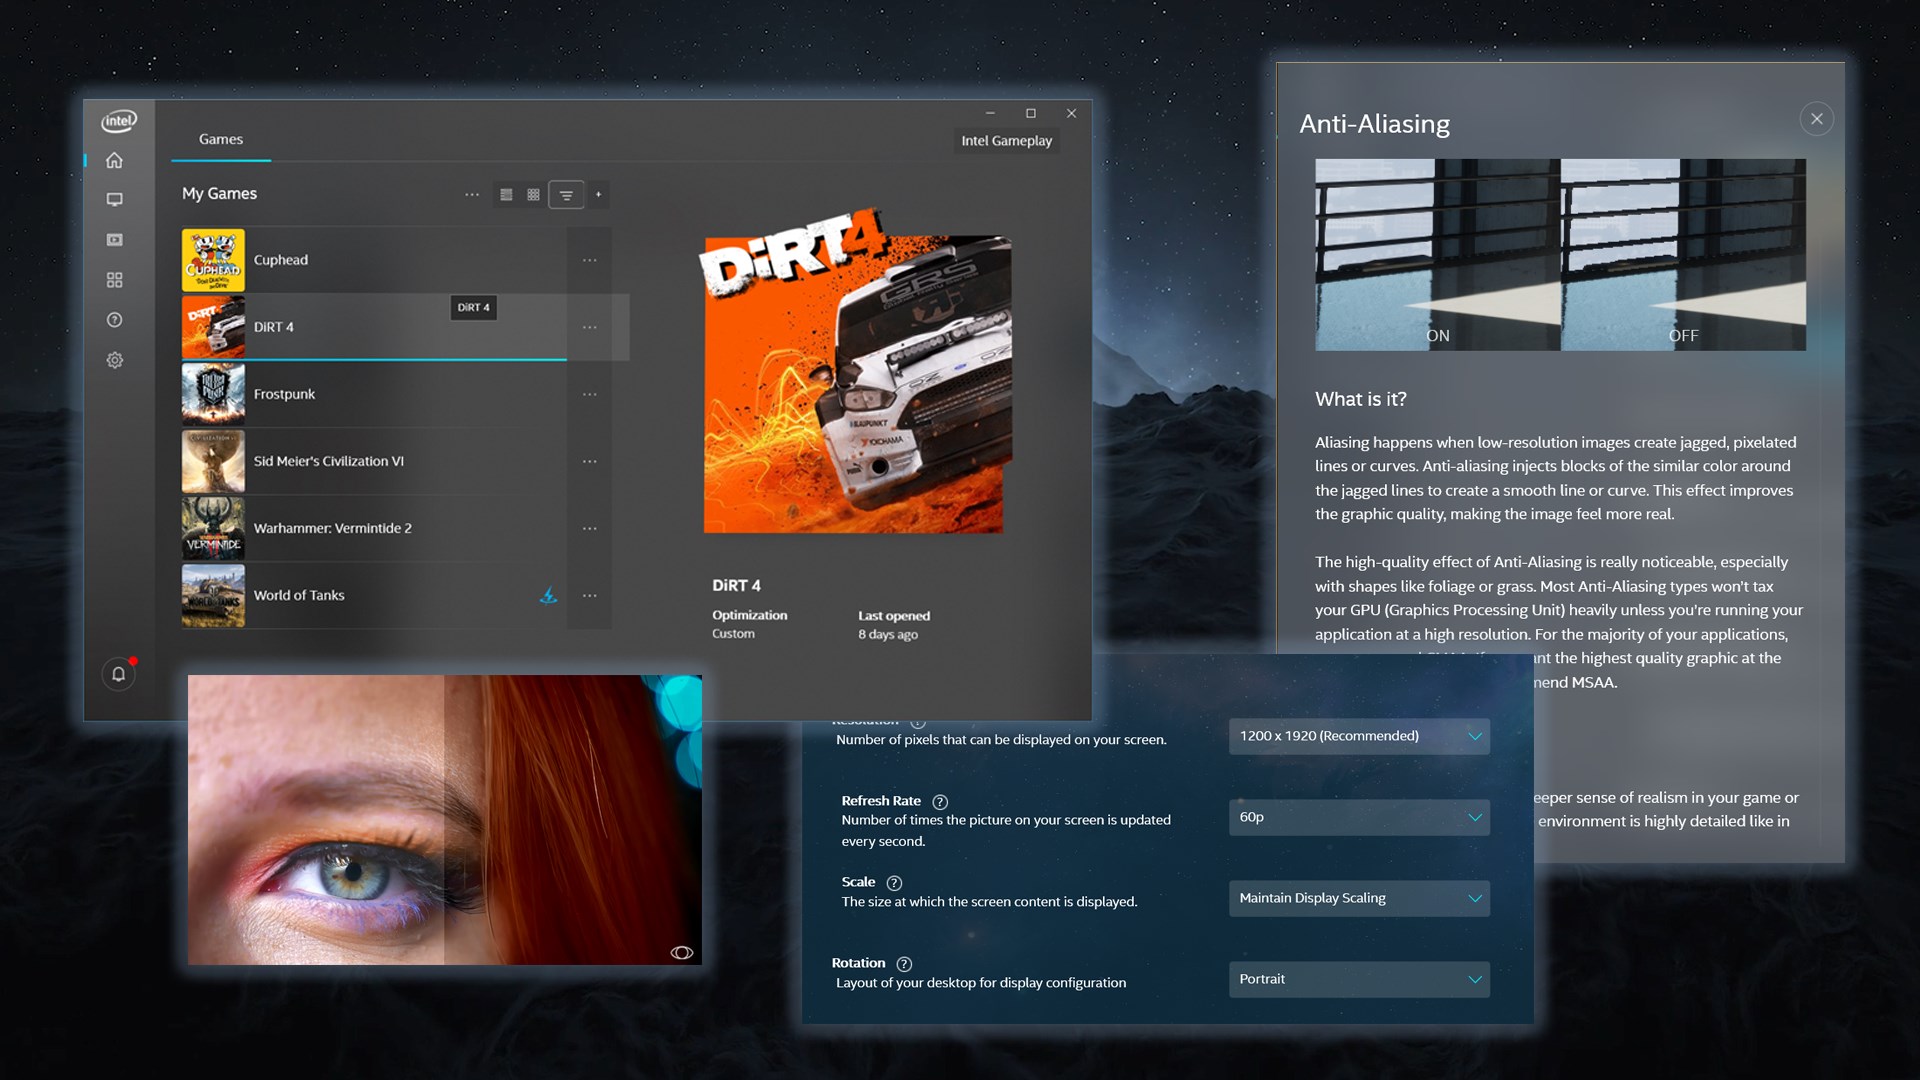Select Frostpunk in the games list

[x=284, y=394]
